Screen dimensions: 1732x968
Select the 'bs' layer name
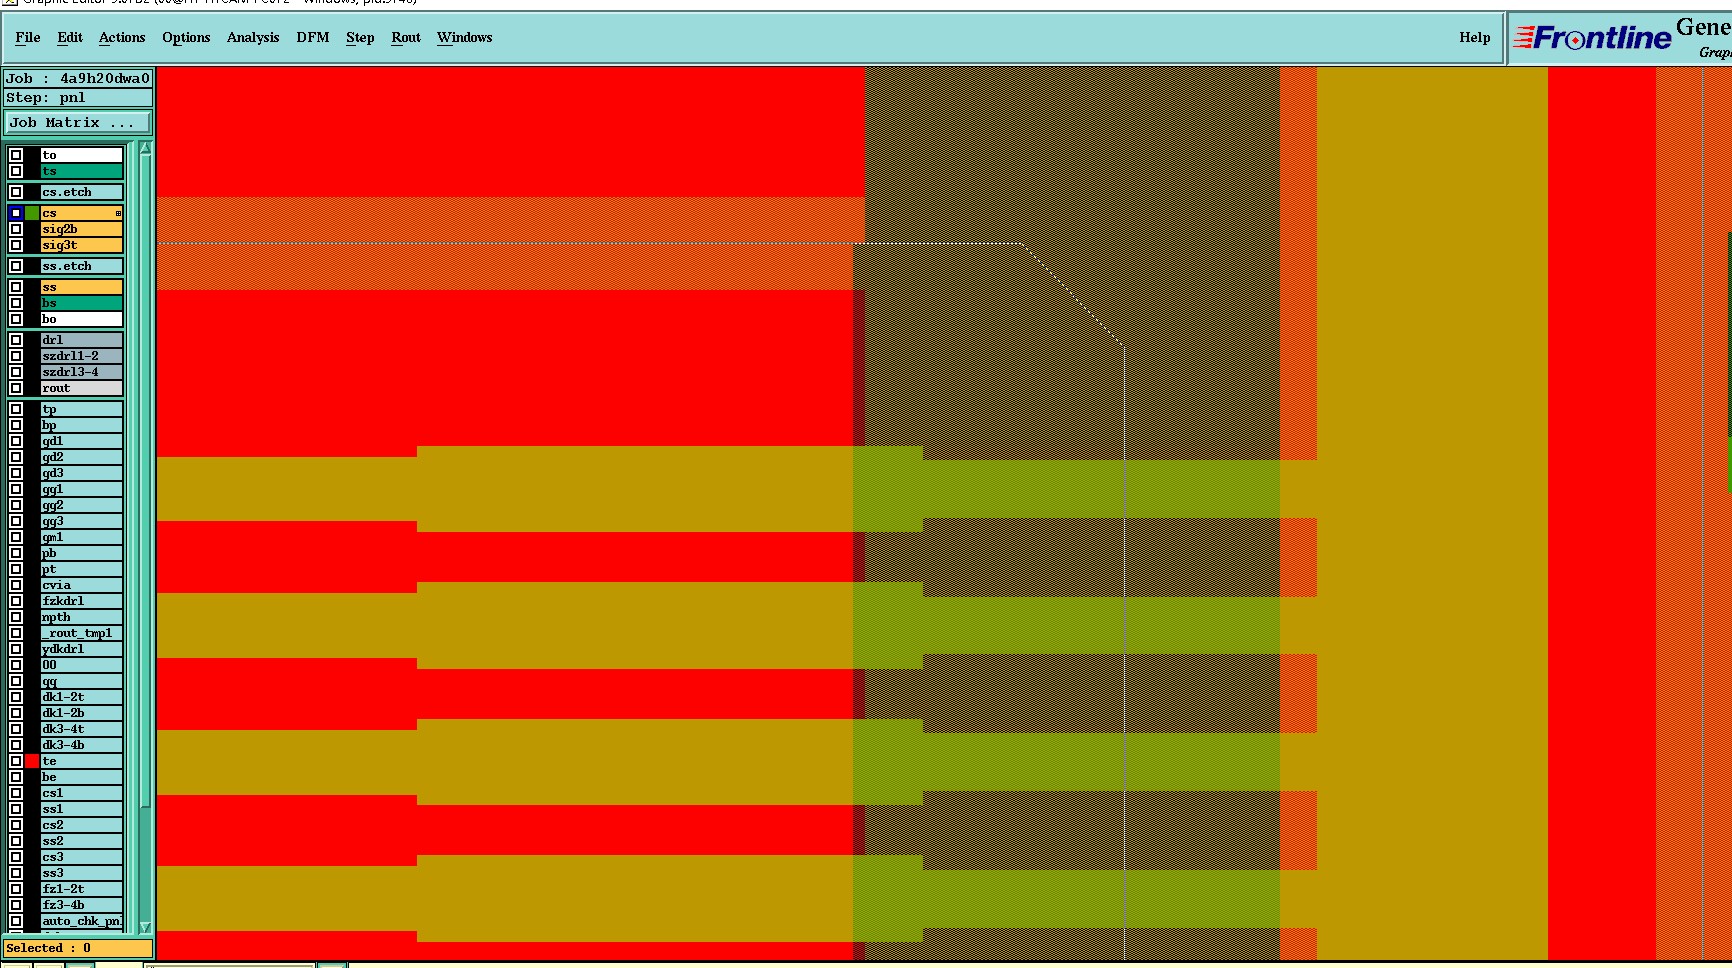82,303
